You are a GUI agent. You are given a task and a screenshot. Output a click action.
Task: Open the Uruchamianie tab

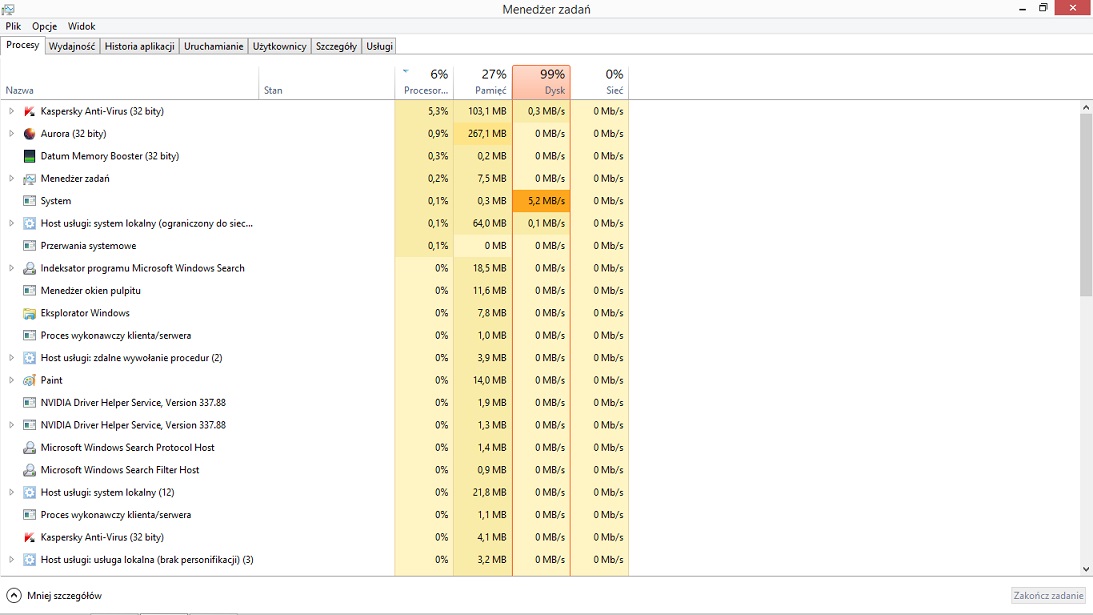click(x=213, y=46)
